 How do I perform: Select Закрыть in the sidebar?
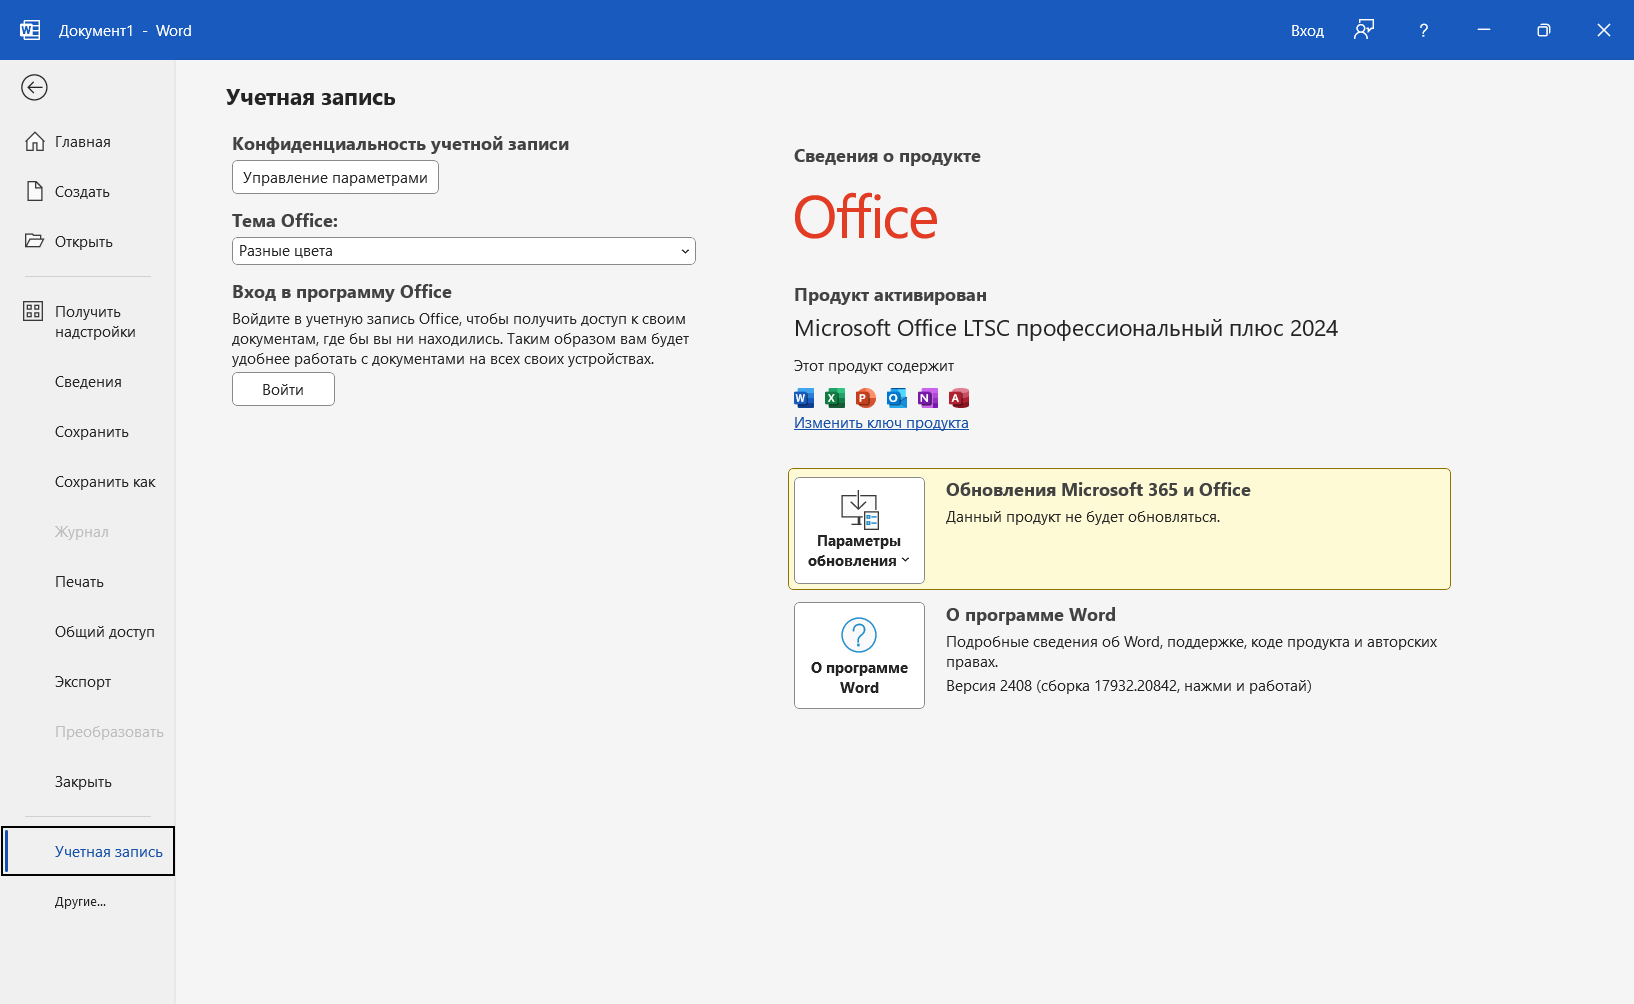88,782
